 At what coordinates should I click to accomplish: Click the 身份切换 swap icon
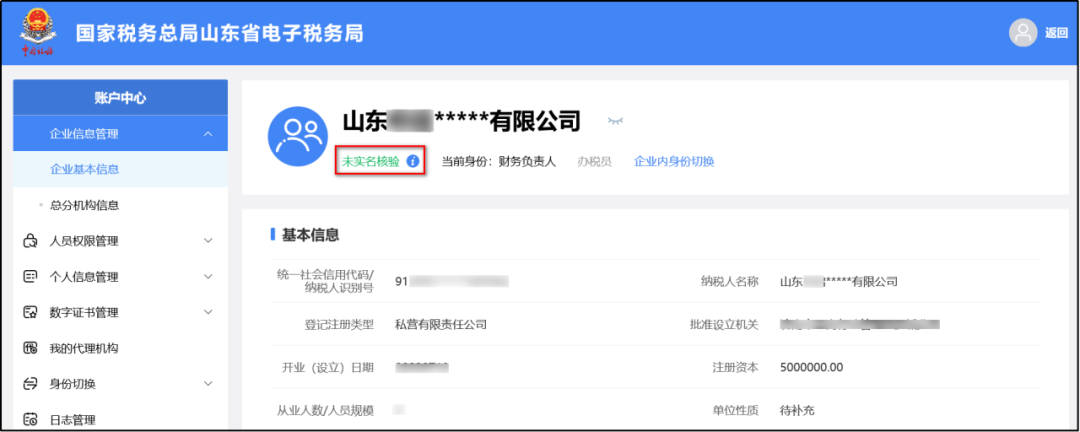coord(30,384)
